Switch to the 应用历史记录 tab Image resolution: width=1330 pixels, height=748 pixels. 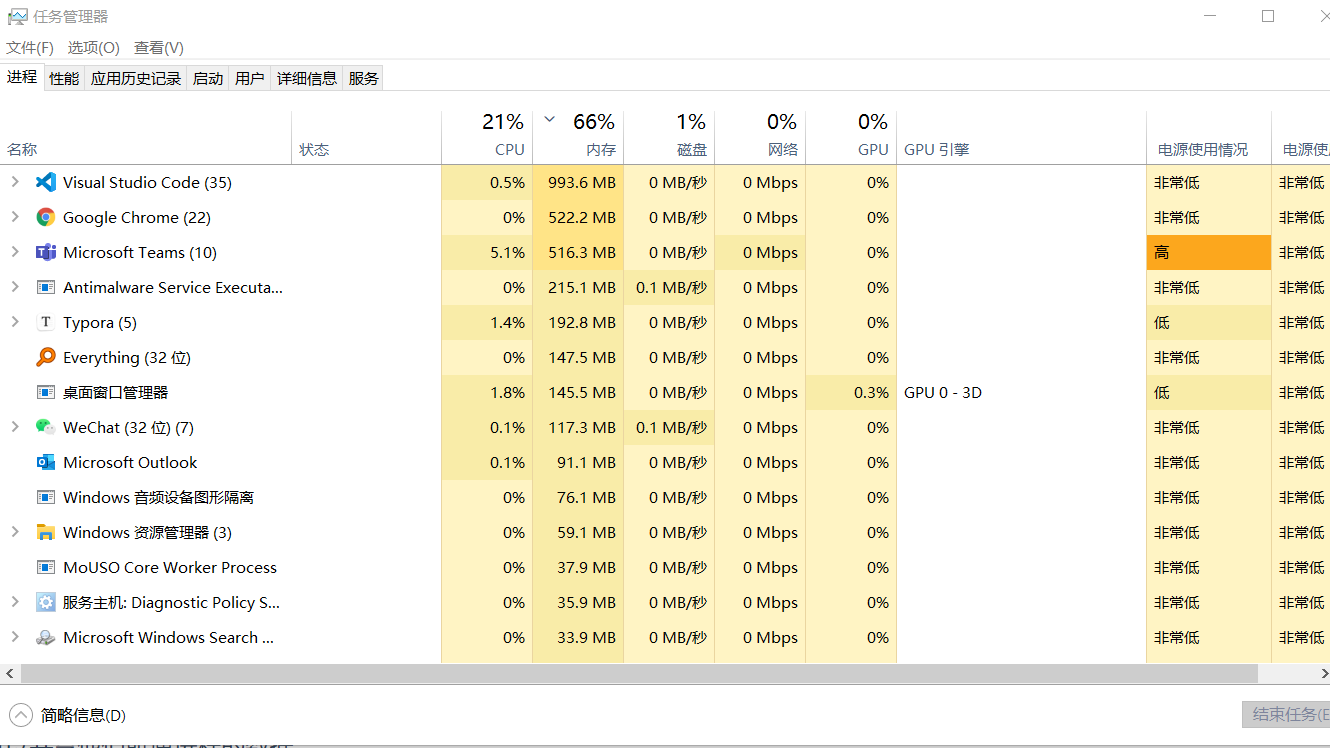[136, 78]
